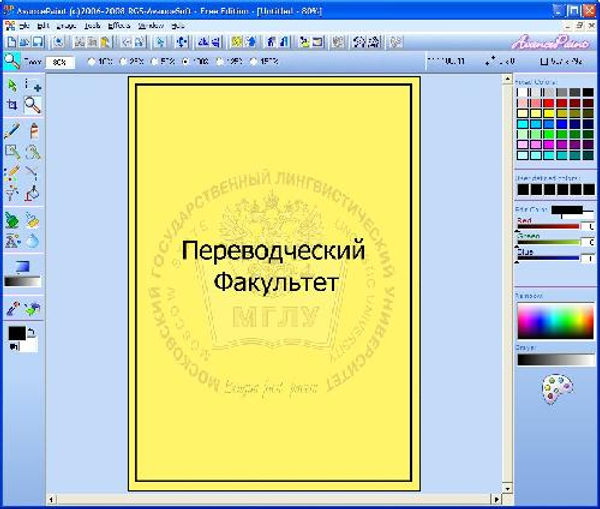
Task: Select the green stamp tool
Action: click(11, 220)
